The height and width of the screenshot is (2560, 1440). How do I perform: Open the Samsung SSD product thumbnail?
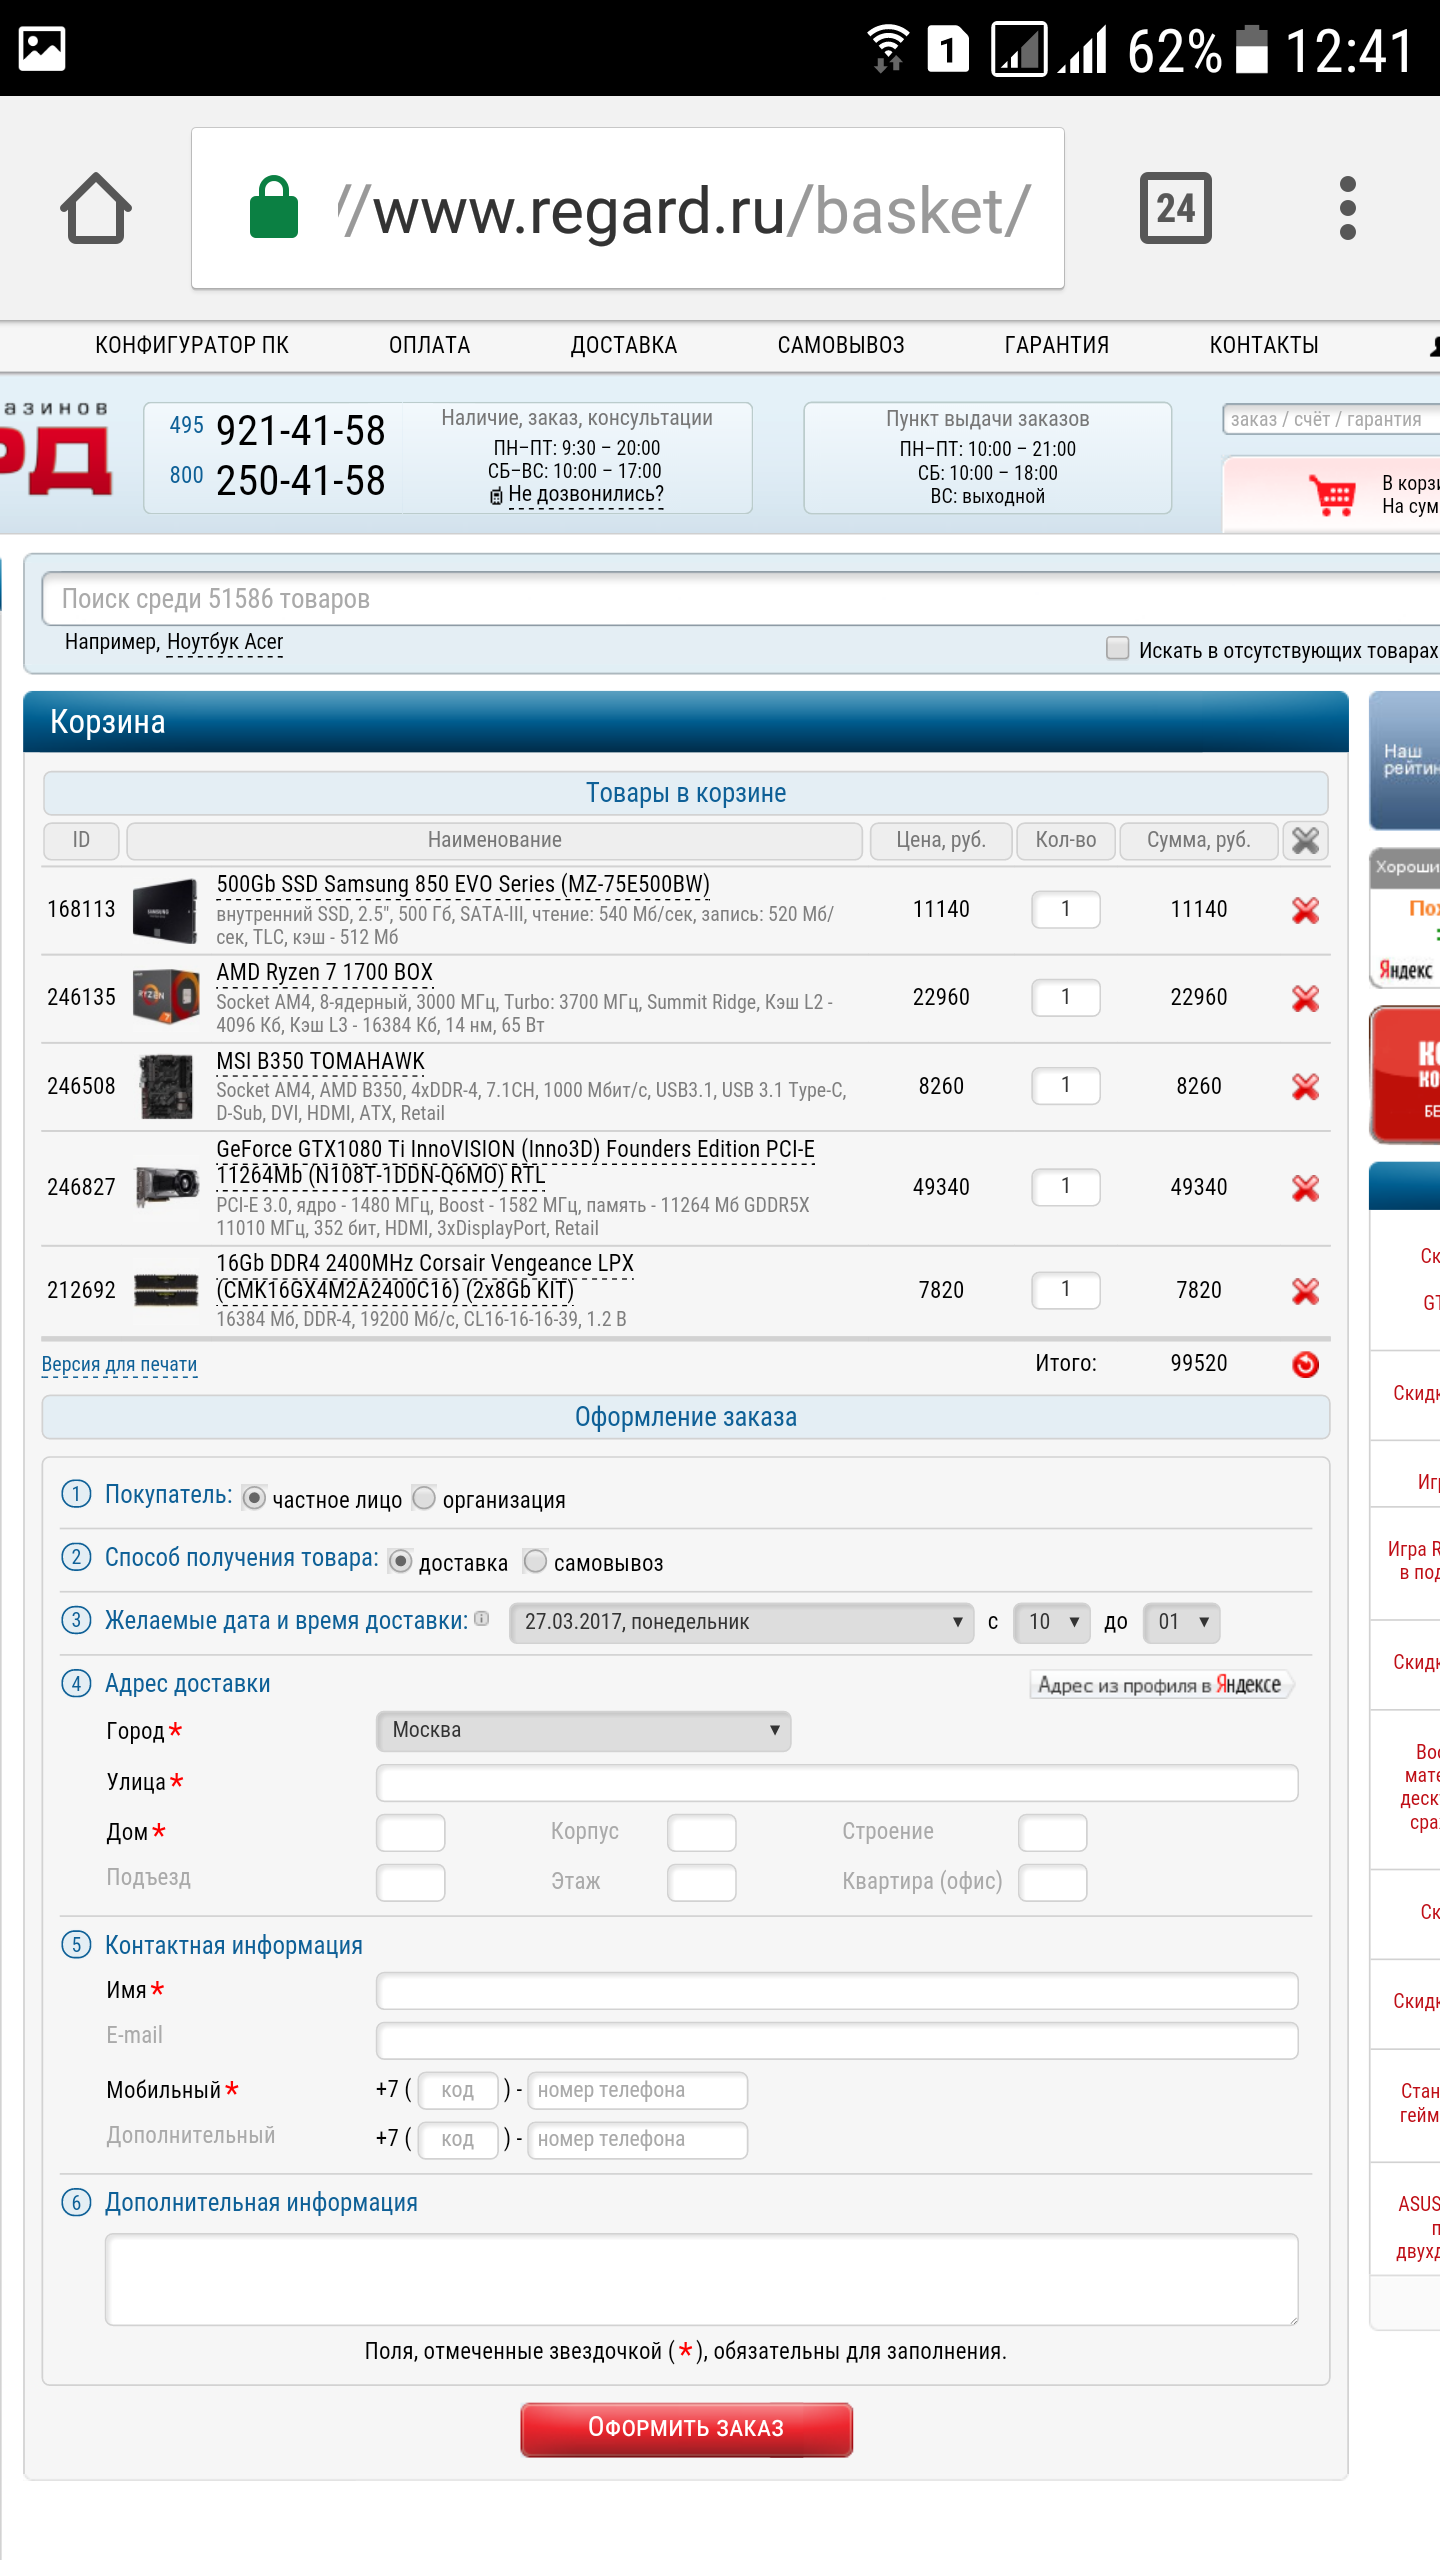coord(166,909)
